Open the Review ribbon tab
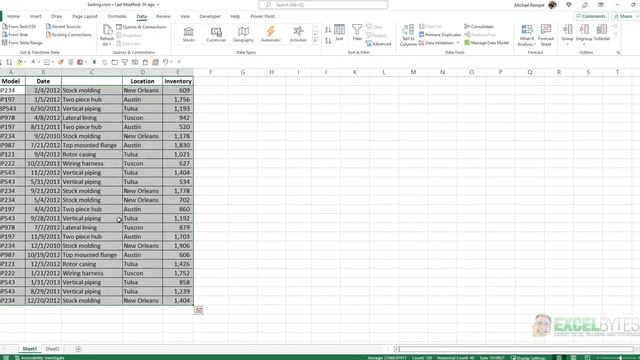640x360 pixels. [x=163, y=16]
